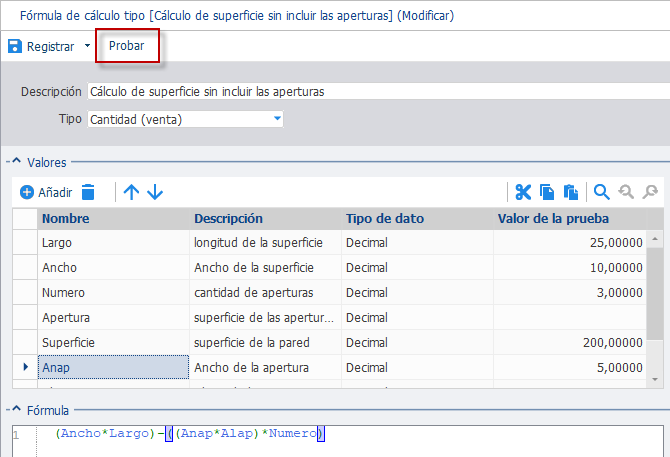Click the Registrar save icon
This screenshot has height=457, width=670.
pyautogui.click(x=15, y=46)
